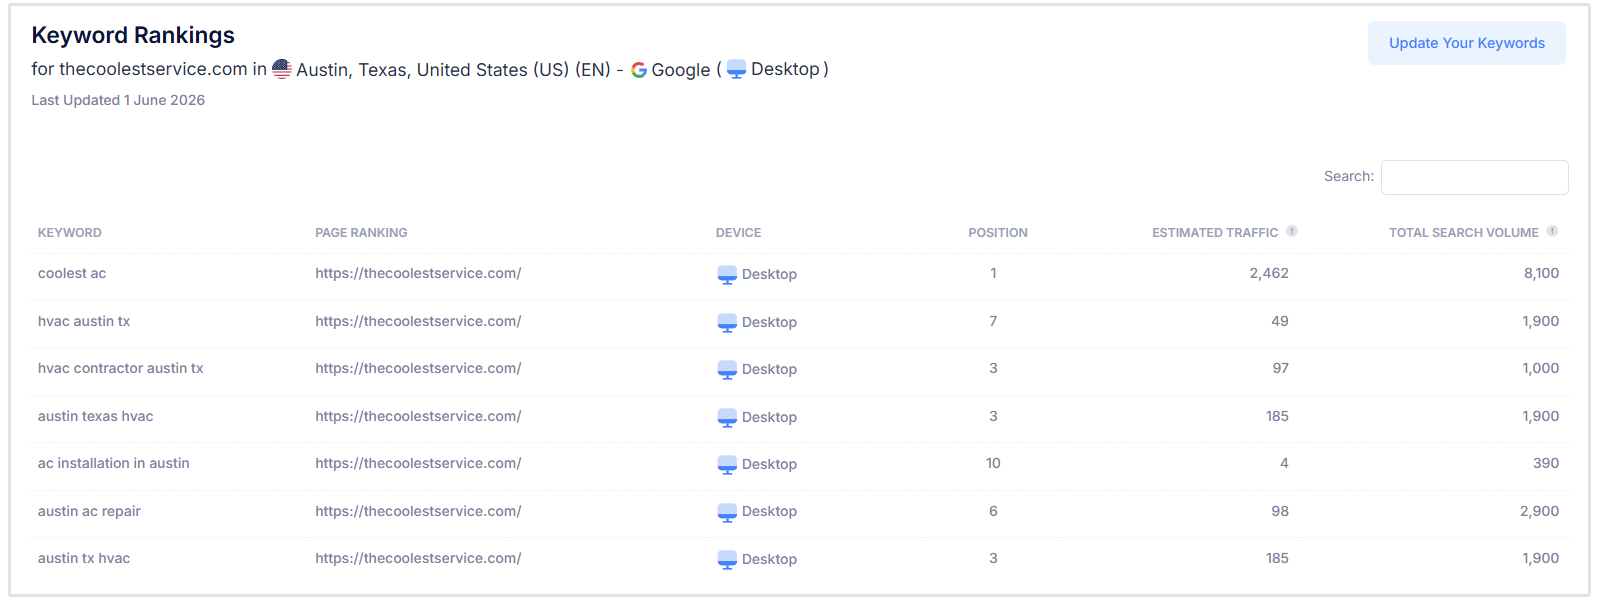This screenshot has height=600, width=1600.
Task: Click the Estimated Traffic info icon
Action: [x=1292, y=231]
